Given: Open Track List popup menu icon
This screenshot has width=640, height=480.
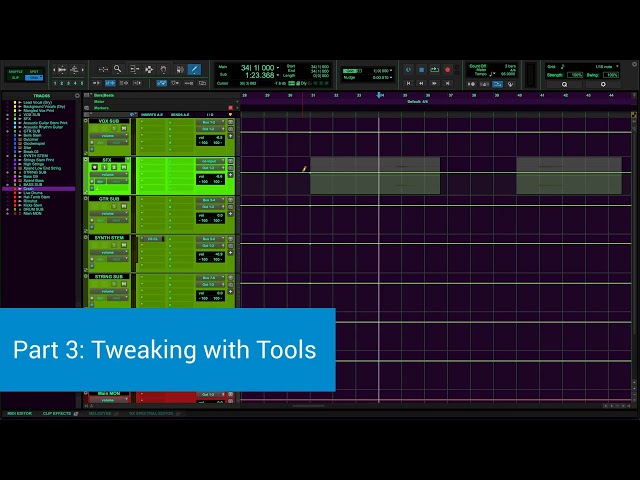Looking at the screenshot, I should point(77,96).
